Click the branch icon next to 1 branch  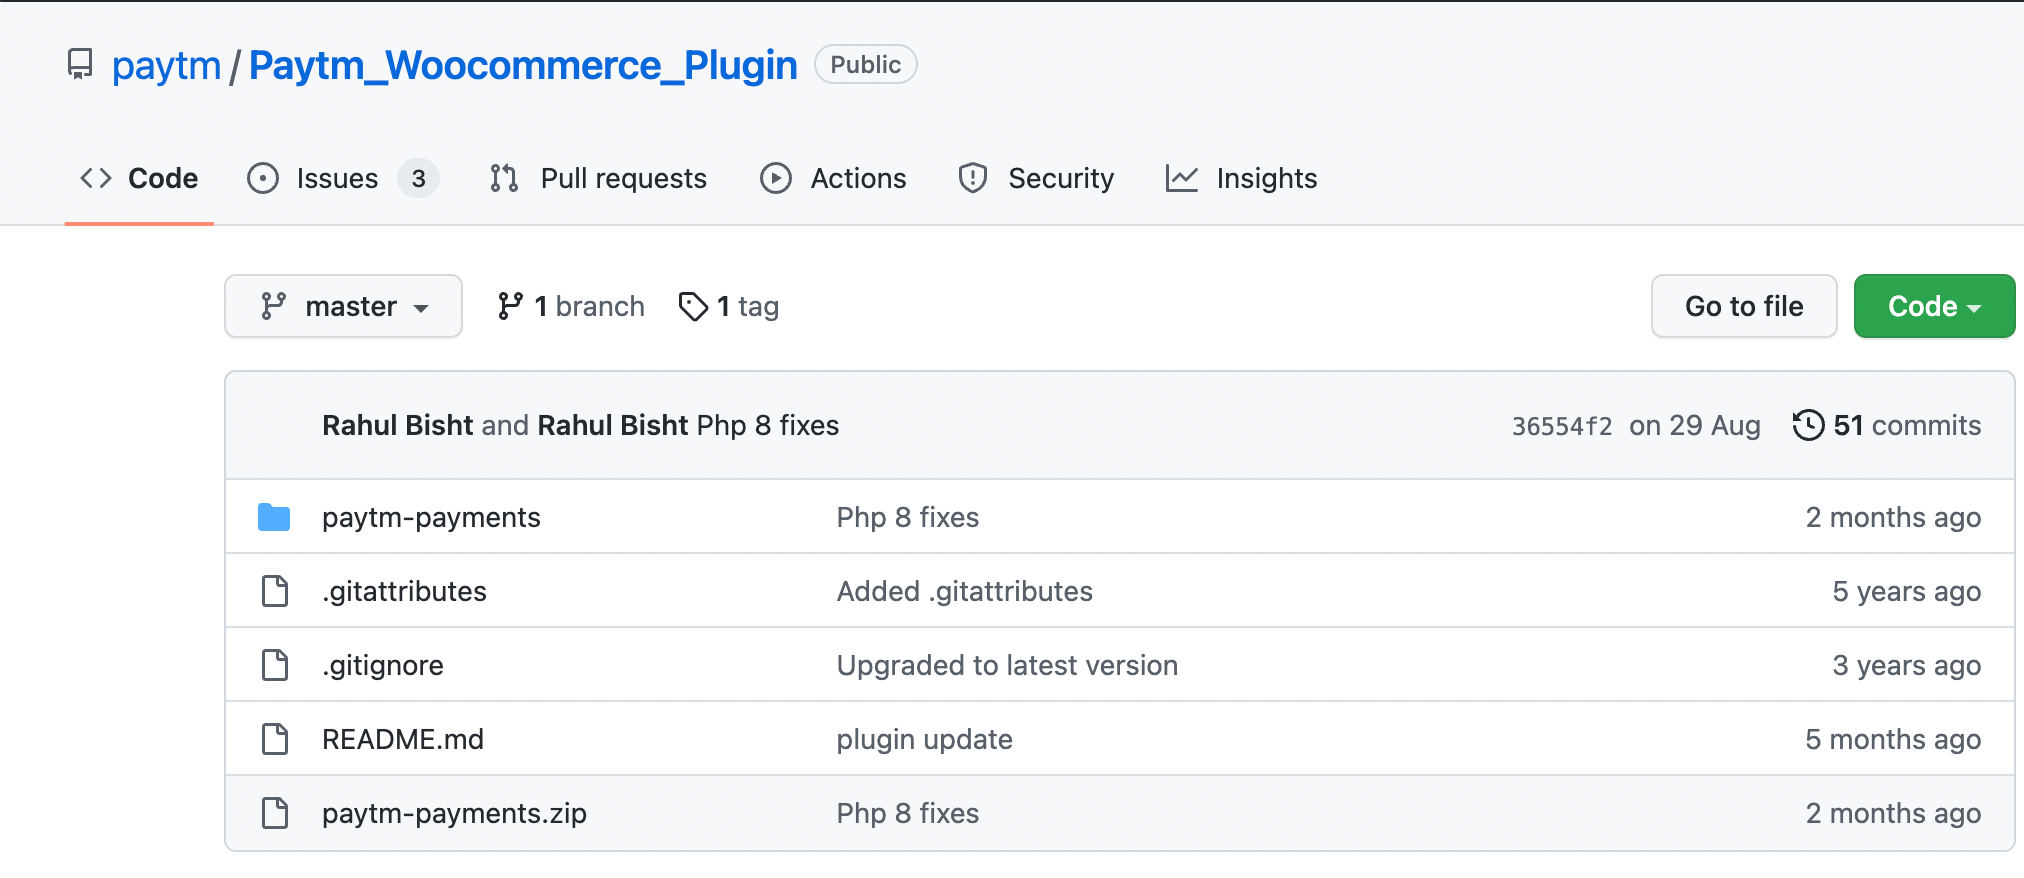(510, 306)
